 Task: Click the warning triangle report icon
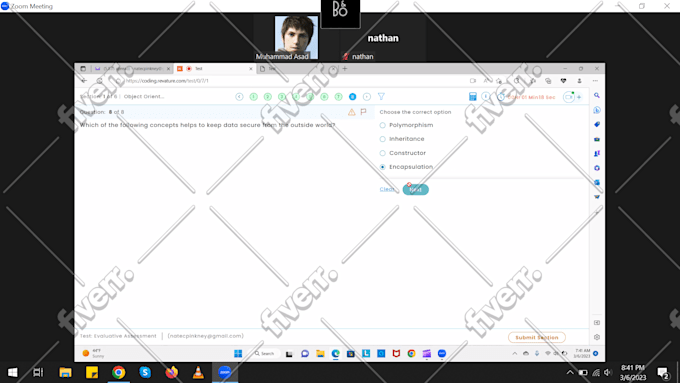tap(352, 112)
